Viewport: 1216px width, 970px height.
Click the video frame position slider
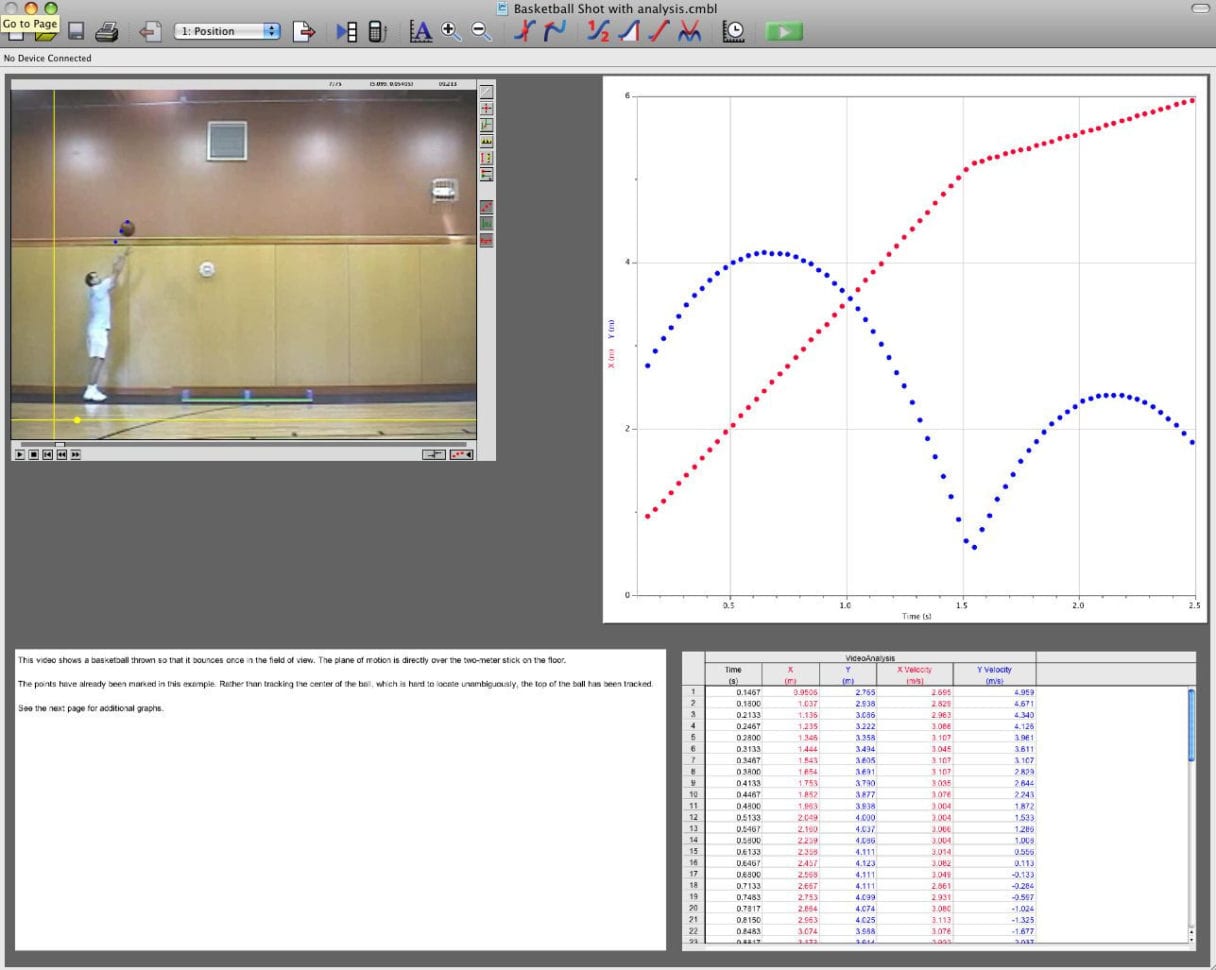click(x=59, y=444)
